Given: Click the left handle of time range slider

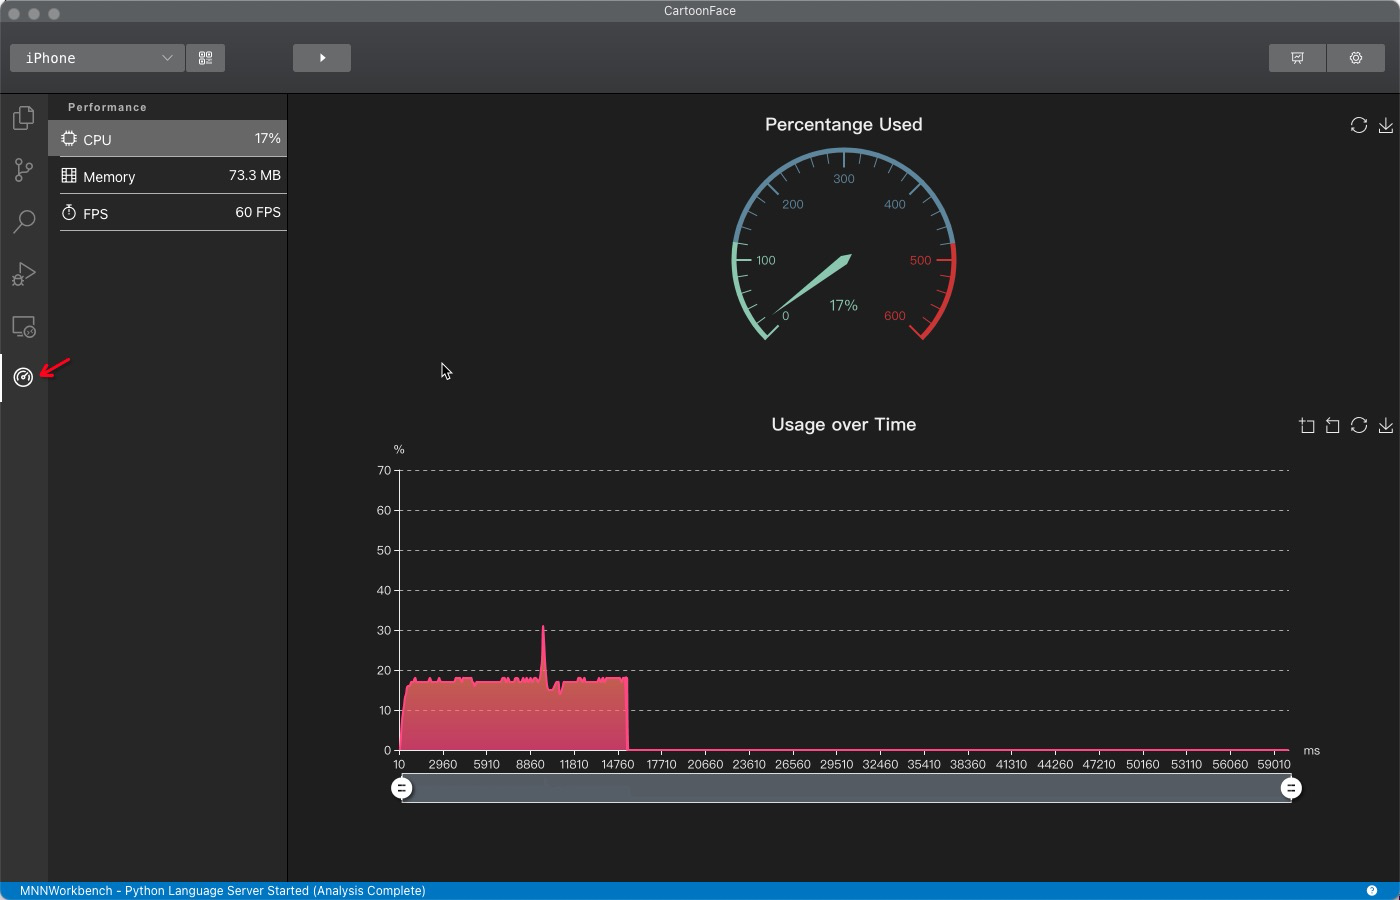Looking at the screenshot, I should coord(401,788).
